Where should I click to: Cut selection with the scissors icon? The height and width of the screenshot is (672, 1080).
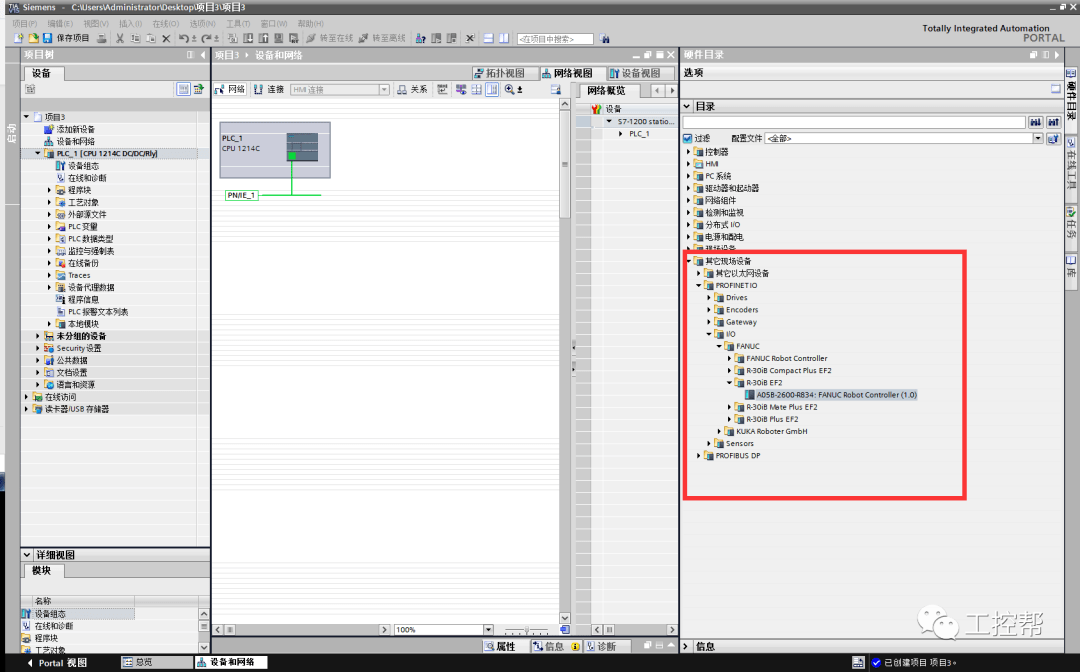coord(120,39)
